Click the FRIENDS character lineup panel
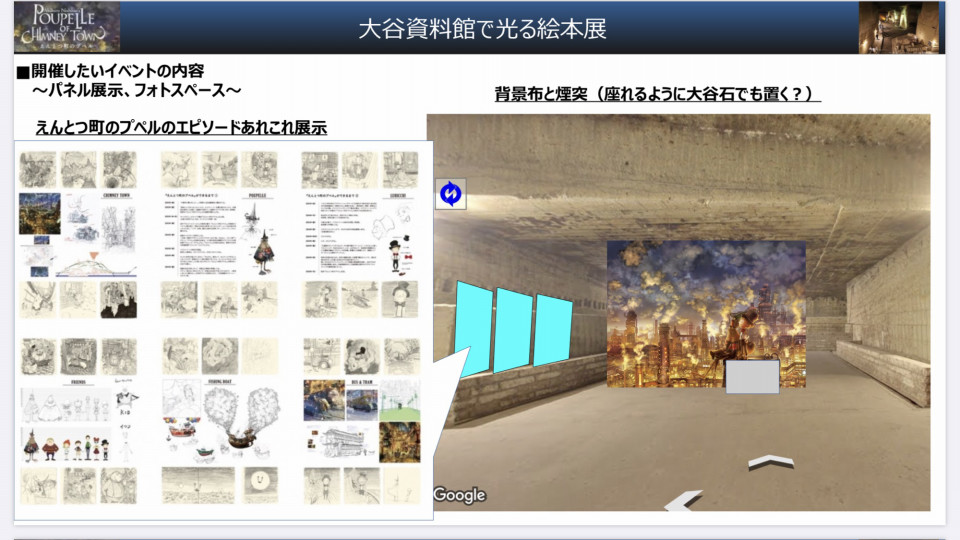Image resolution: width=960 pixels, height=540 pixels. point(78,422)
